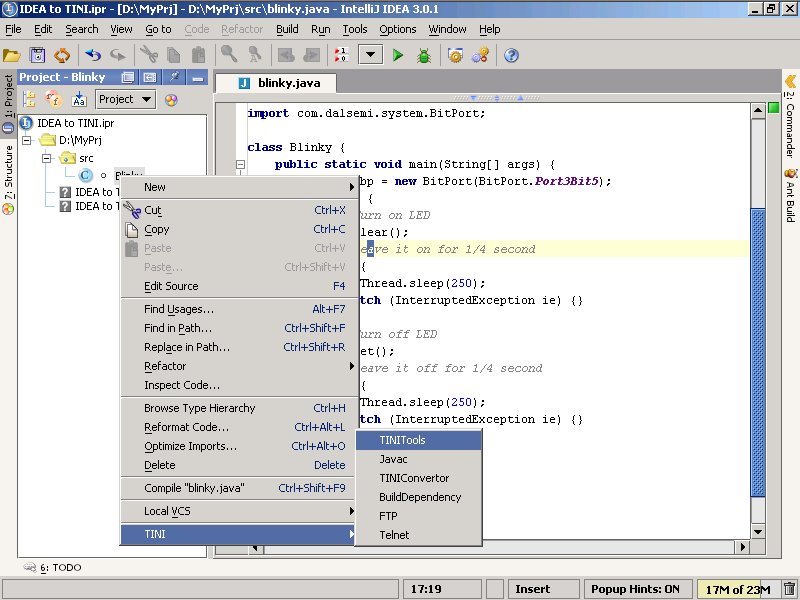The width and height of the screenshot is (800, 600).
Task: Select BuildDependency in the TINI submenu
Action: 418,497
